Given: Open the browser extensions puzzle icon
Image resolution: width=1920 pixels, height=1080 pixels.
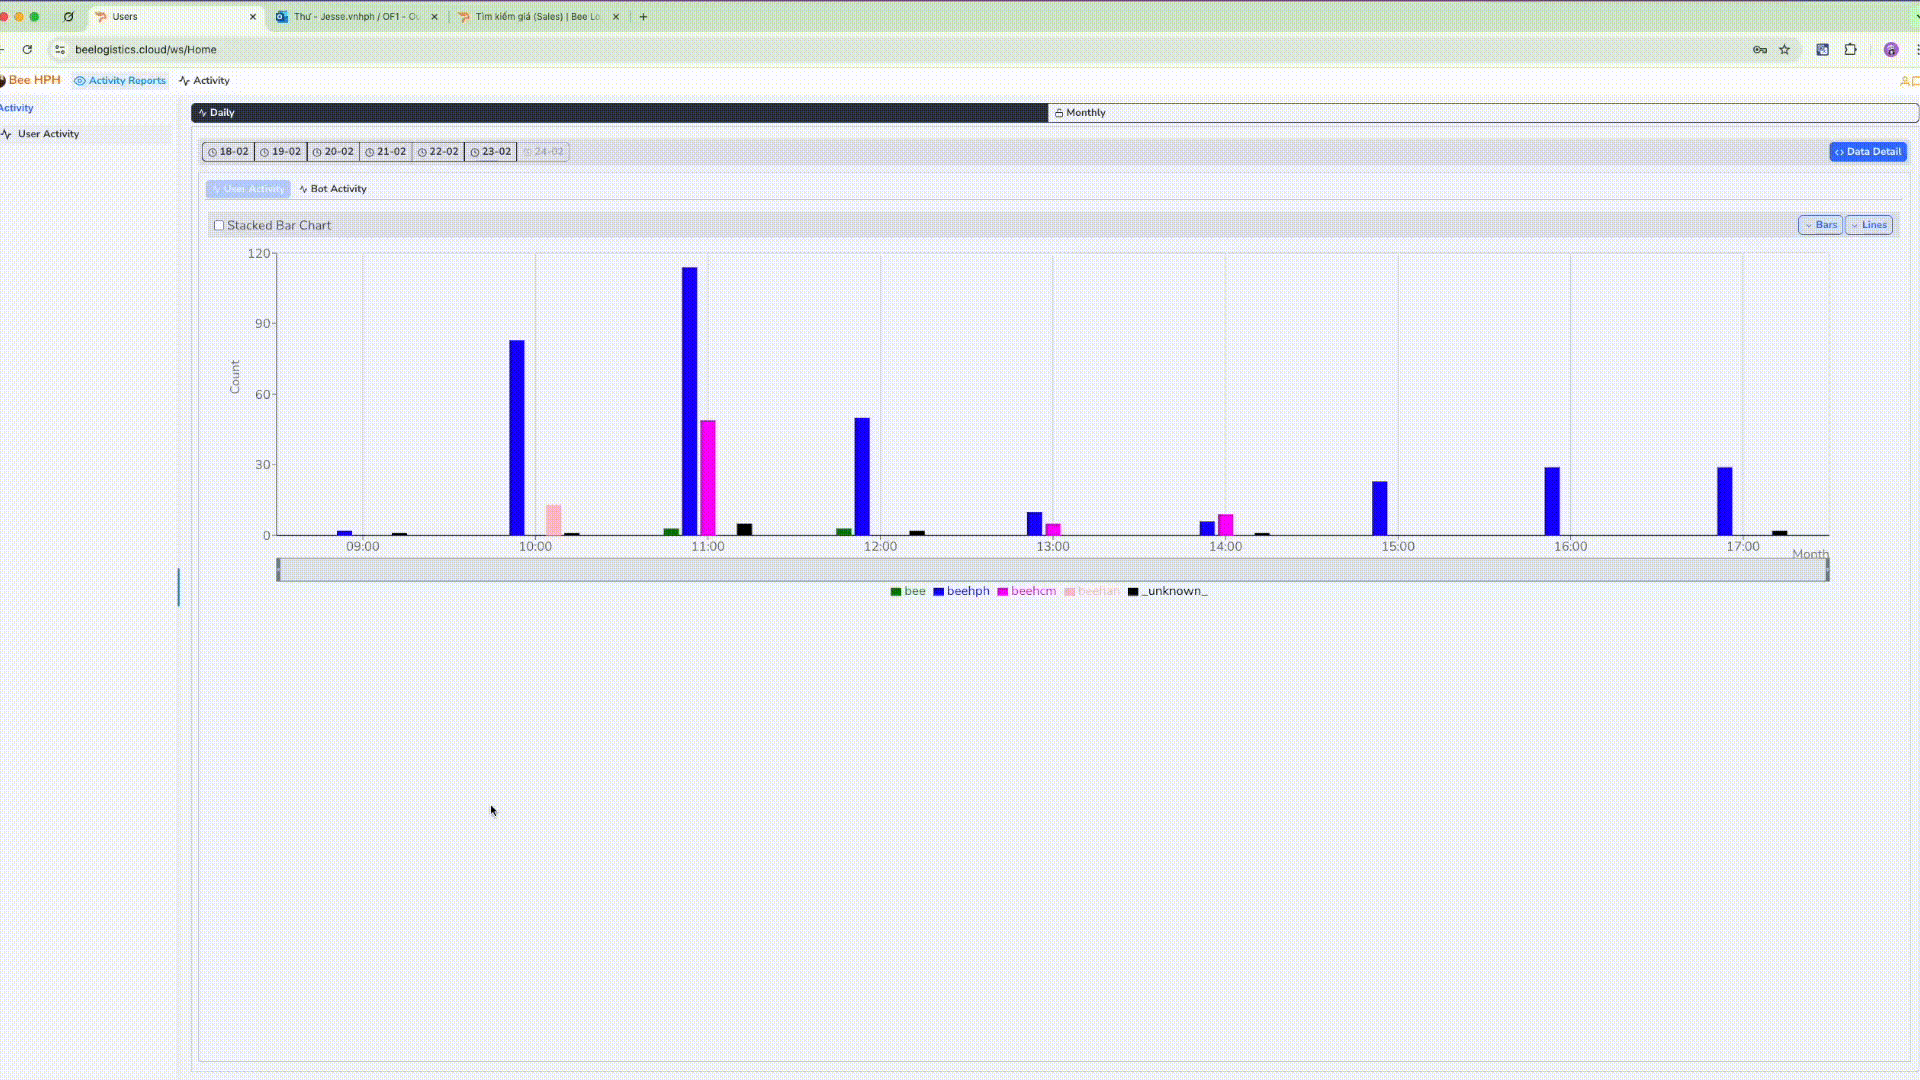Looking at the screenshot, I should [x=1850, y=49].
